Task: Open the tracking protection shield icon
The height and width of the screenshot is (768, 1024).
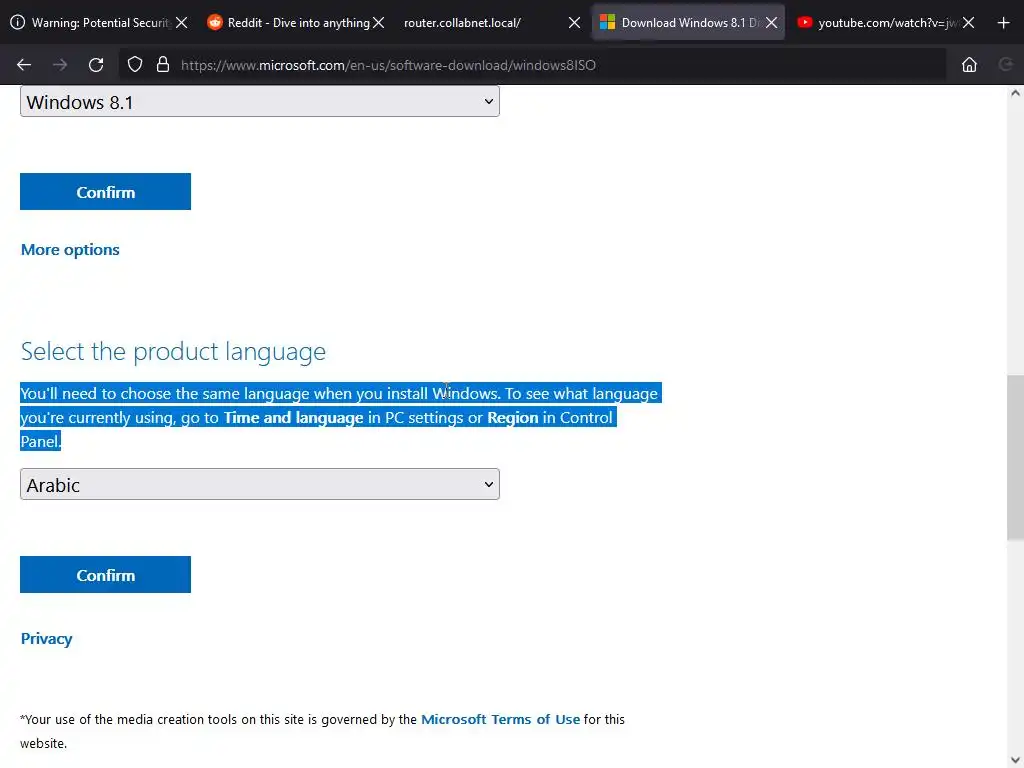Action: tap(135, 65)
